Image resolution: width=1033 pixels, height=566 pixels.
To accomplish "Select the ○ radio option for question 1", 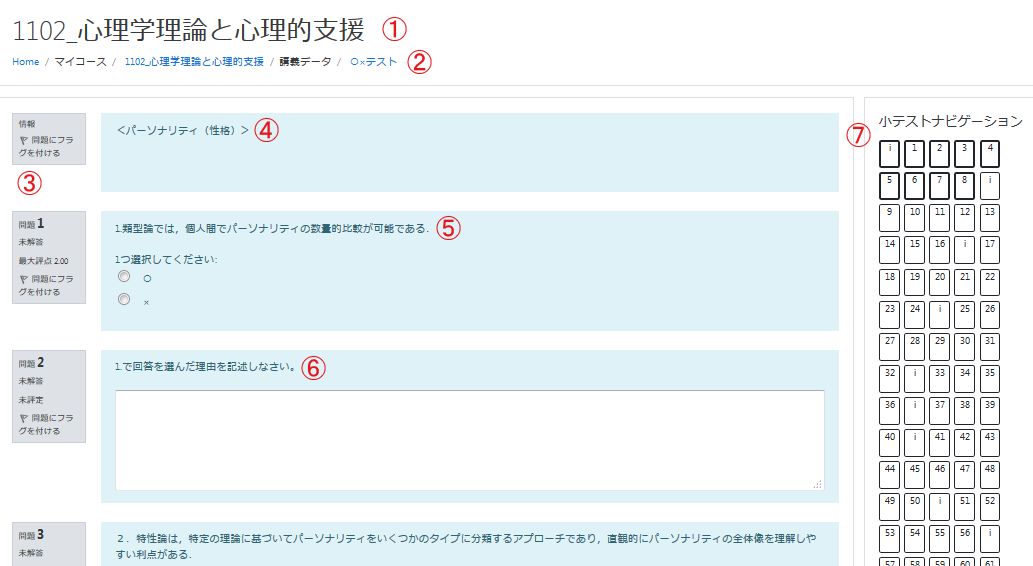I will coord(124,276).
